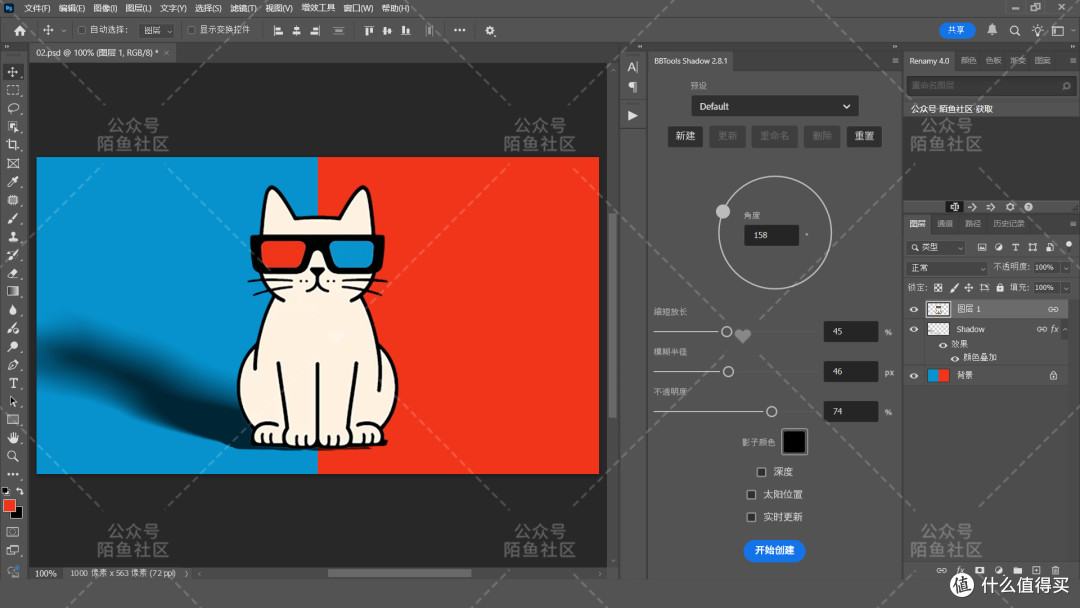The width and height of the screenshot is (1080, 608).
Task: Open the fill 填充 dropdown arrow
Action: [1066, 288]
